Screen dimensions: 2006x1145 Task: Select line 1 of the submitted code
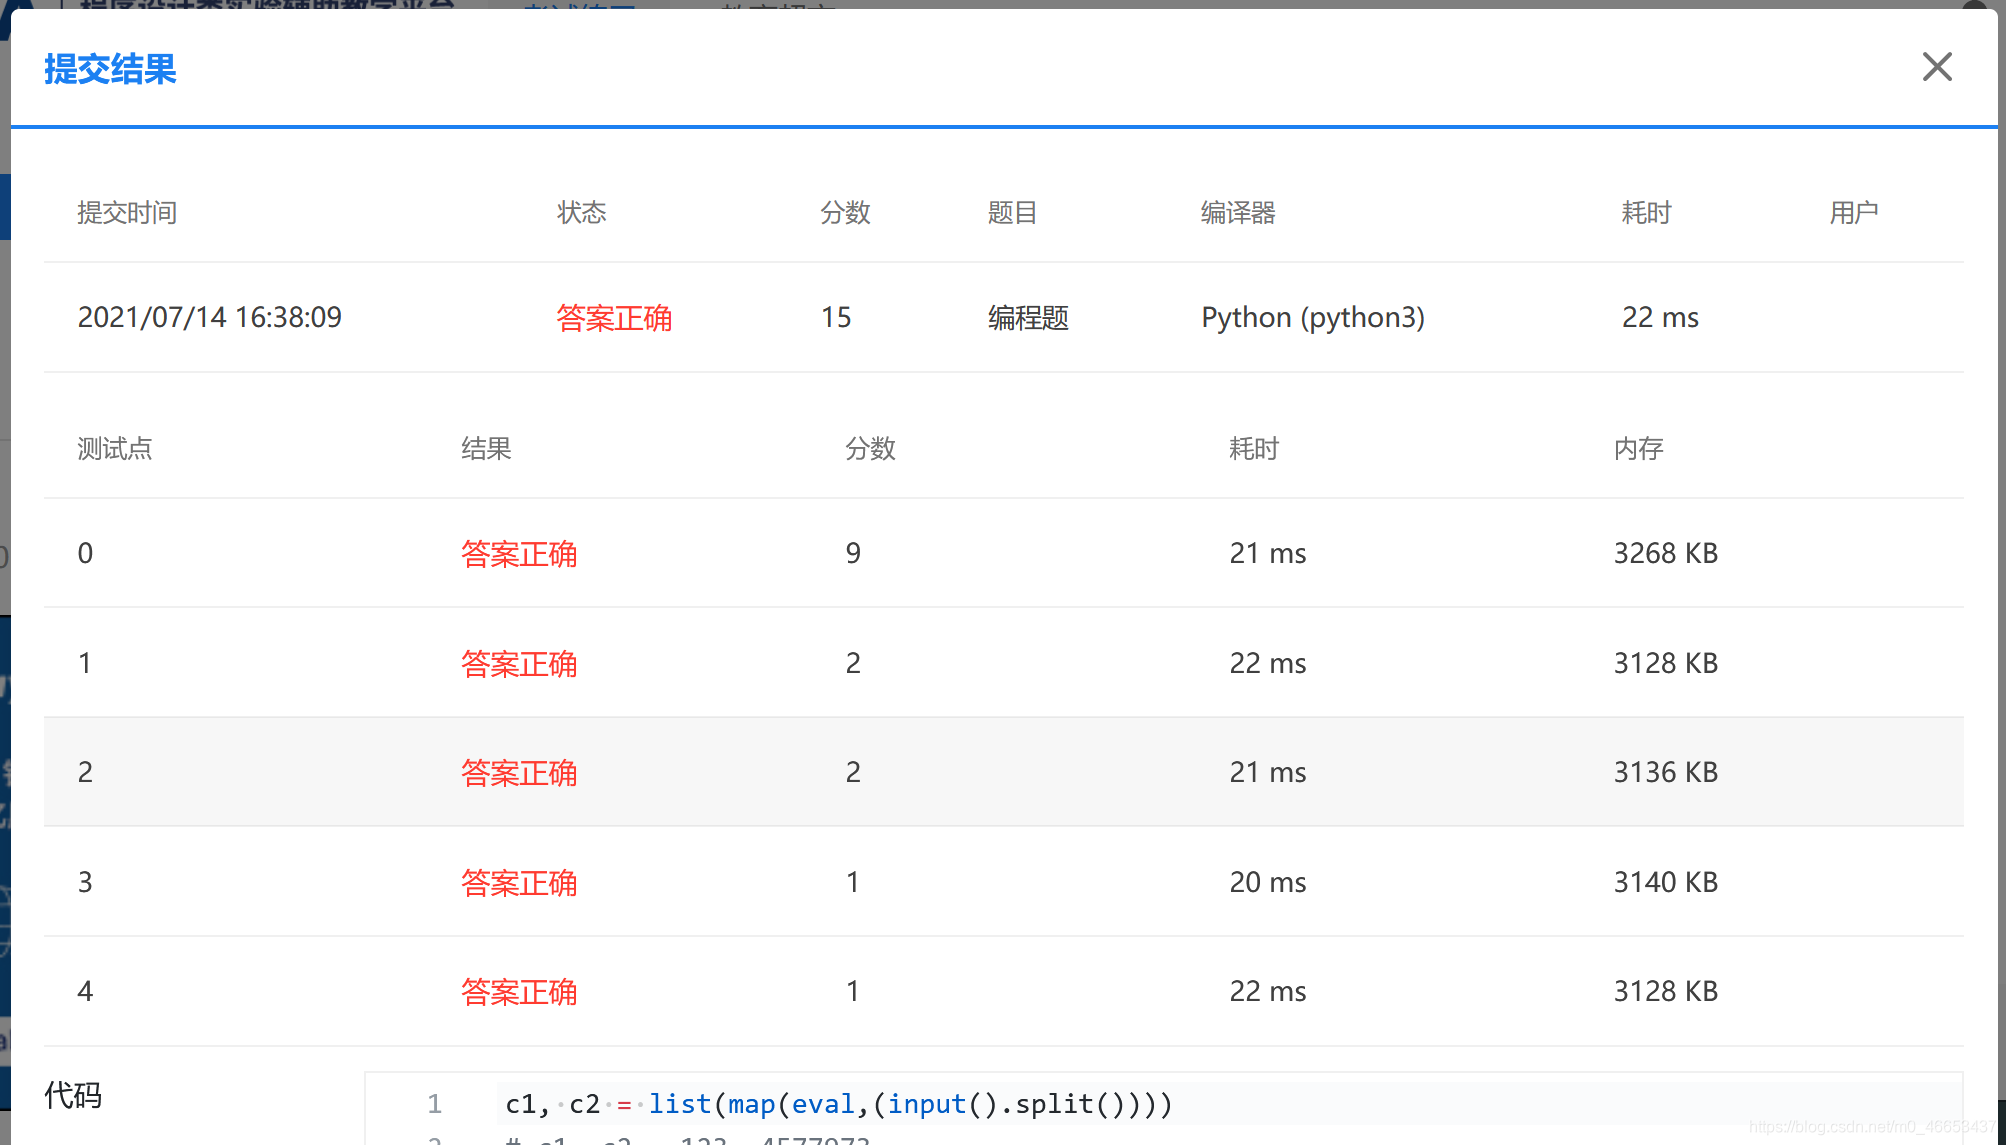coord(837,1103)
